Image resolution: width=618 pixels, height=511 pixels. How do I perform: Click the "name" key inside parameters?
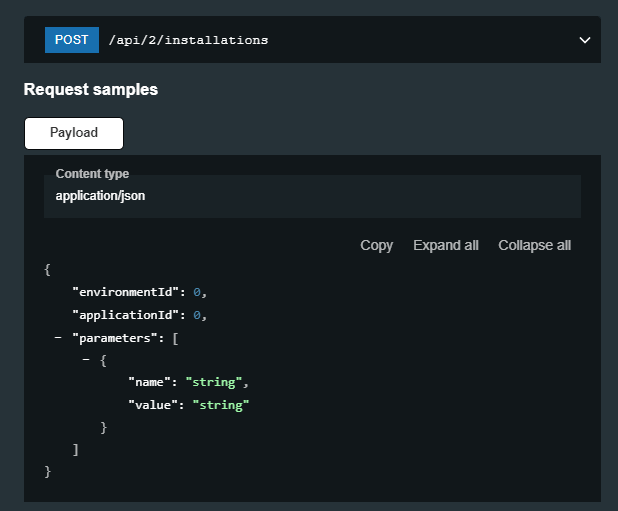[x=152, y=382]
